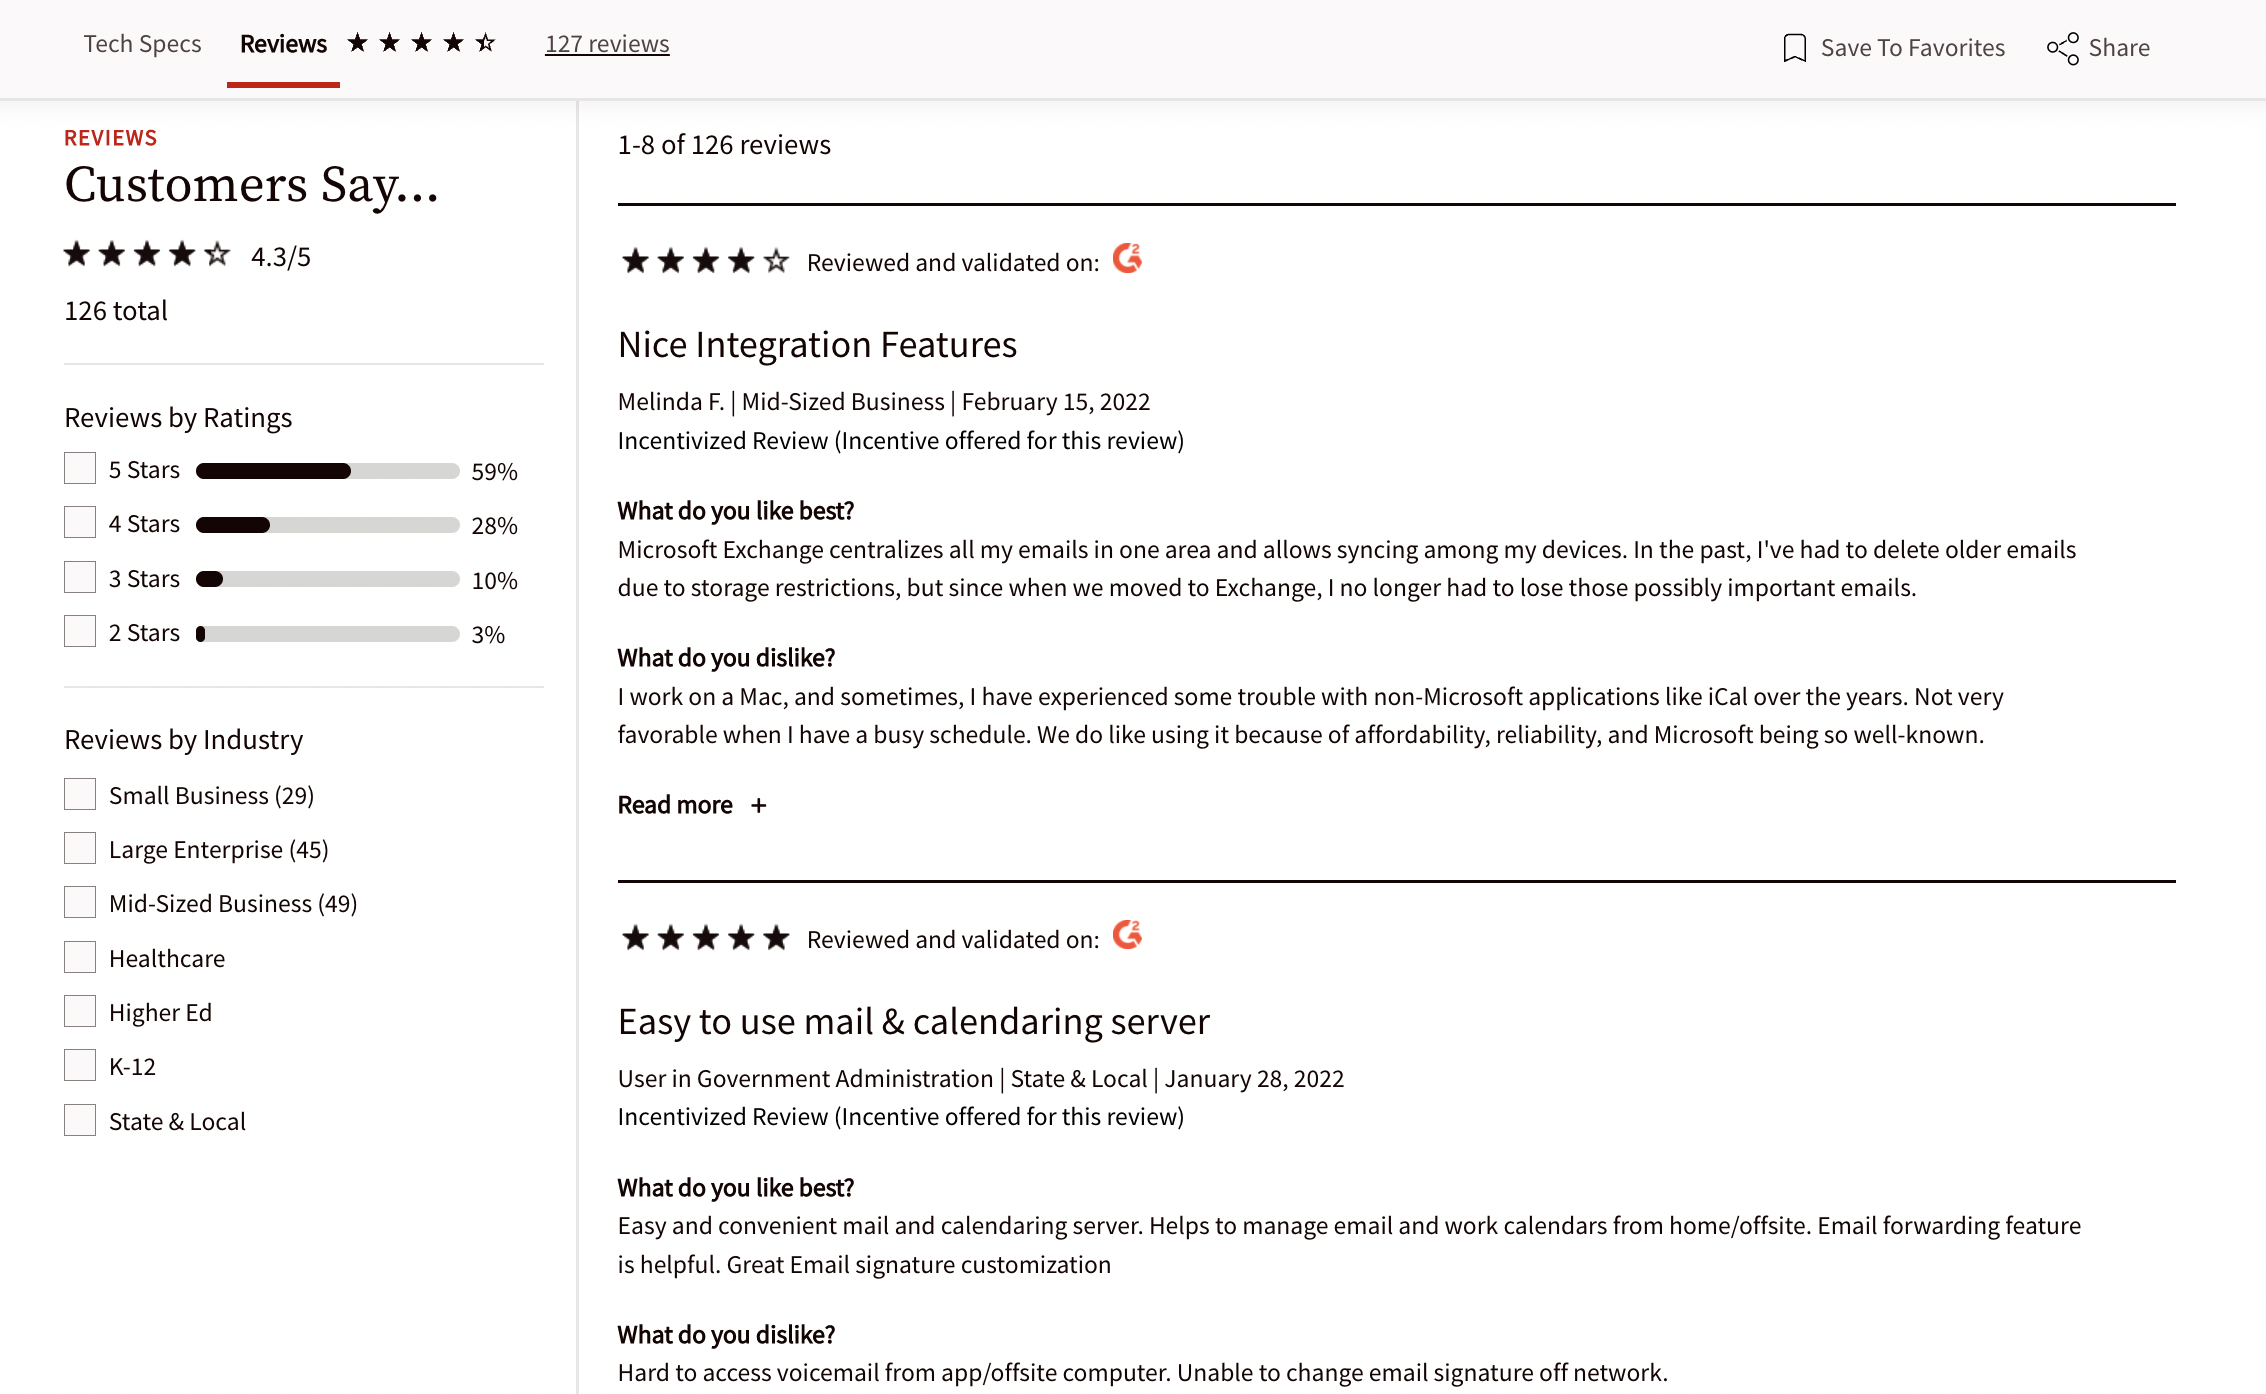Click the Share label in header
The image size is (2266, 1394).
(2119, 48)
